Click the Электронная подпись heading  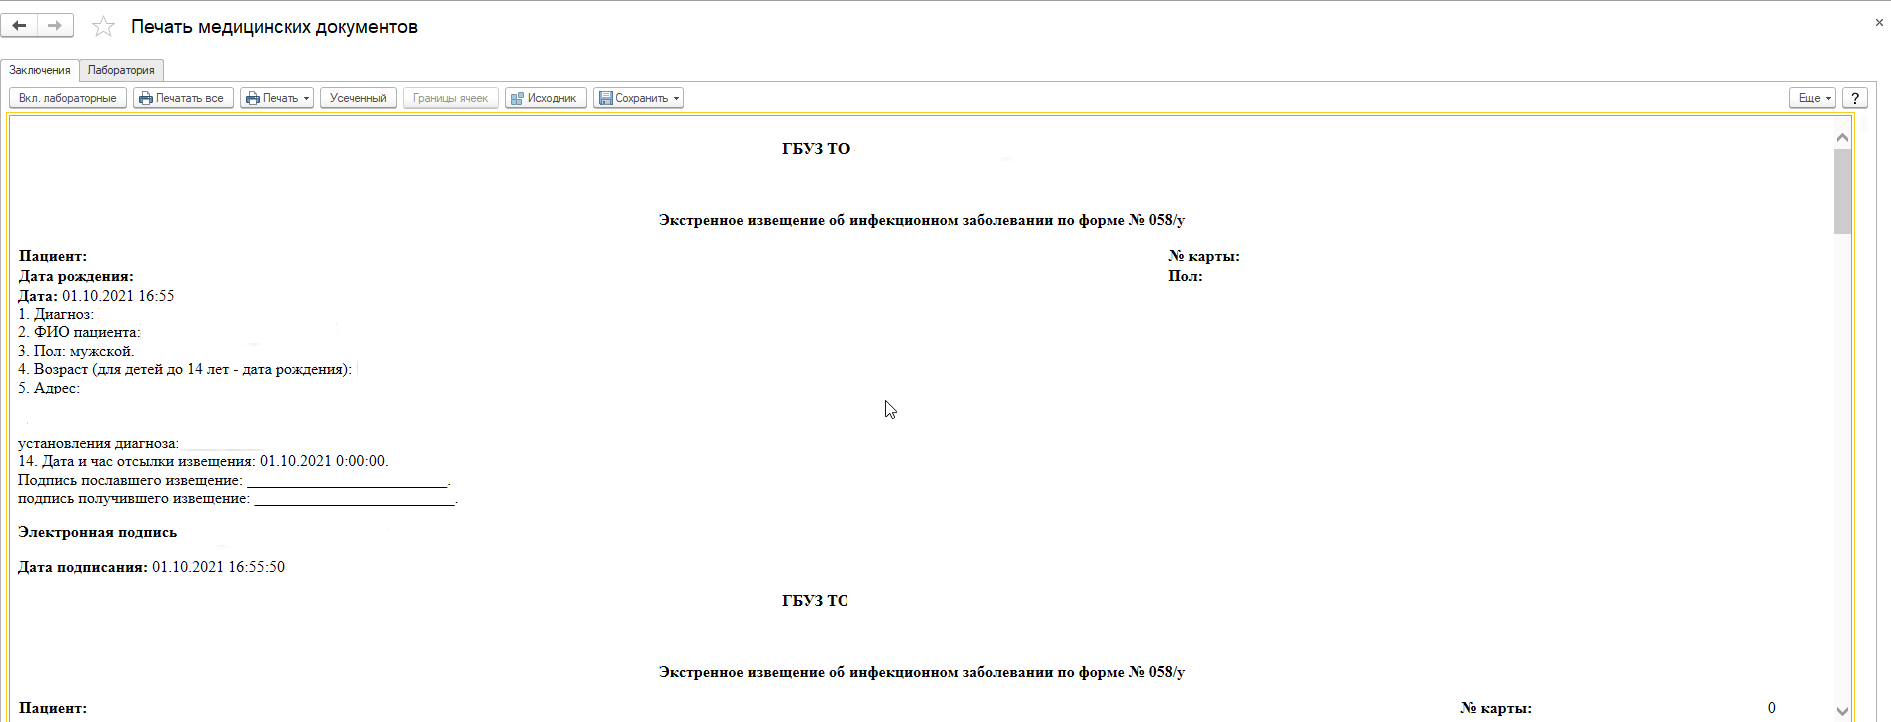(98, 533)
